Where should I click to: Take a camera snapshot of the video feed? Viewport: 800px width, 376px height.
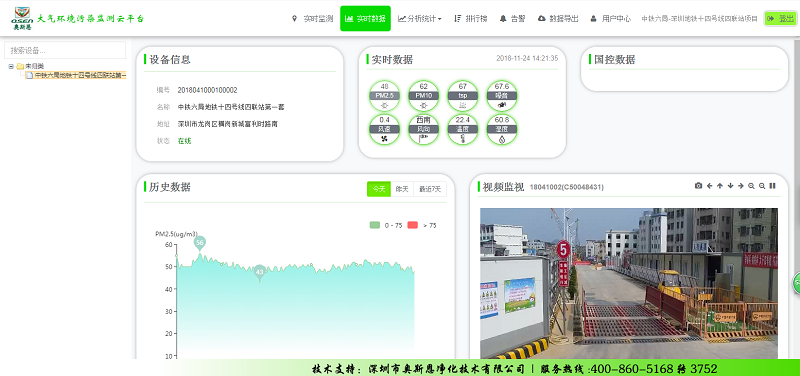click(x=698, y=186)
